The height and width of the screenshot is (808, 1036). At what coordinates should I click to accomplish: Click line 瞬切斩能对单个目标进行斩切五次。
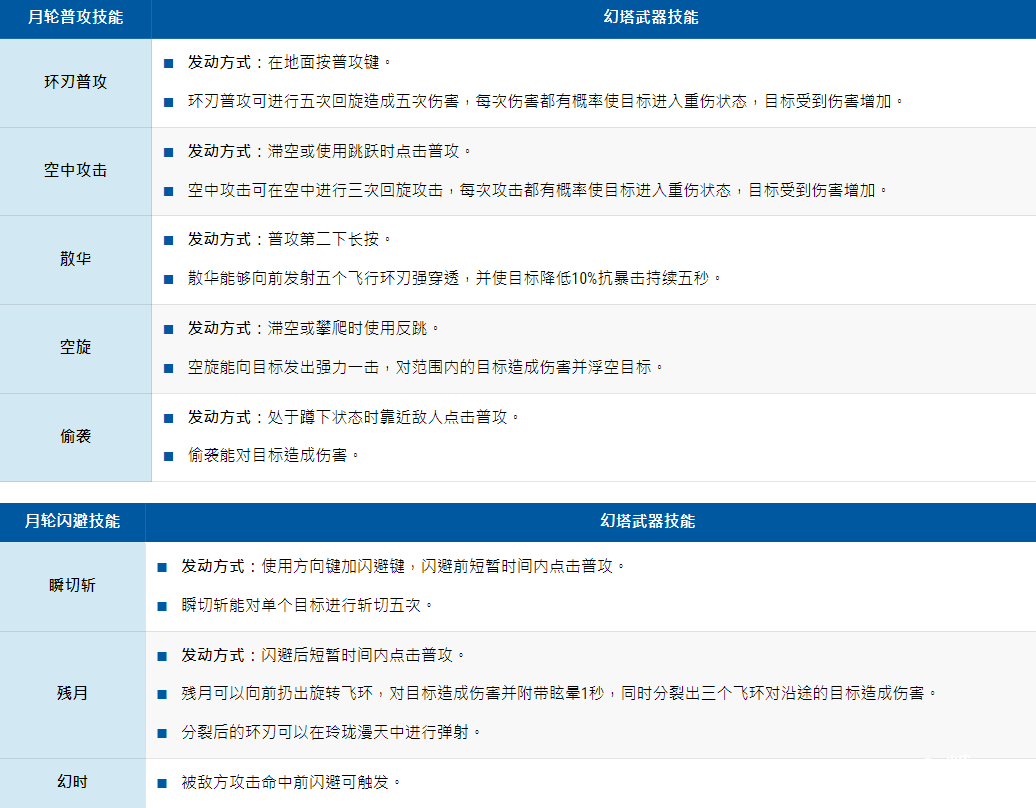pos(307,606)
